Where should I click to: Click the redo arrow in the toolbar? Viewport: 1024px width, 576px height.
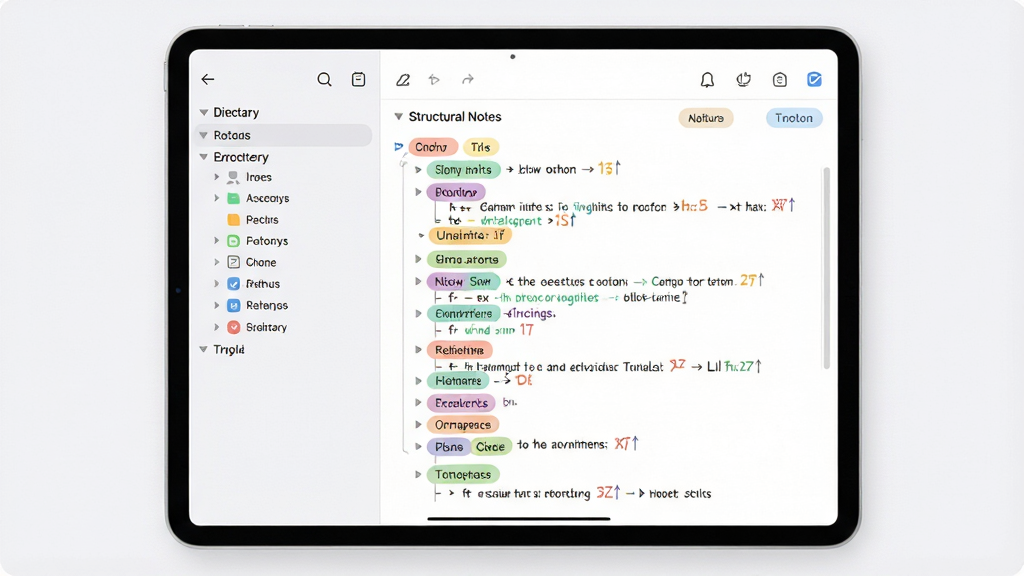coord(468,80)
